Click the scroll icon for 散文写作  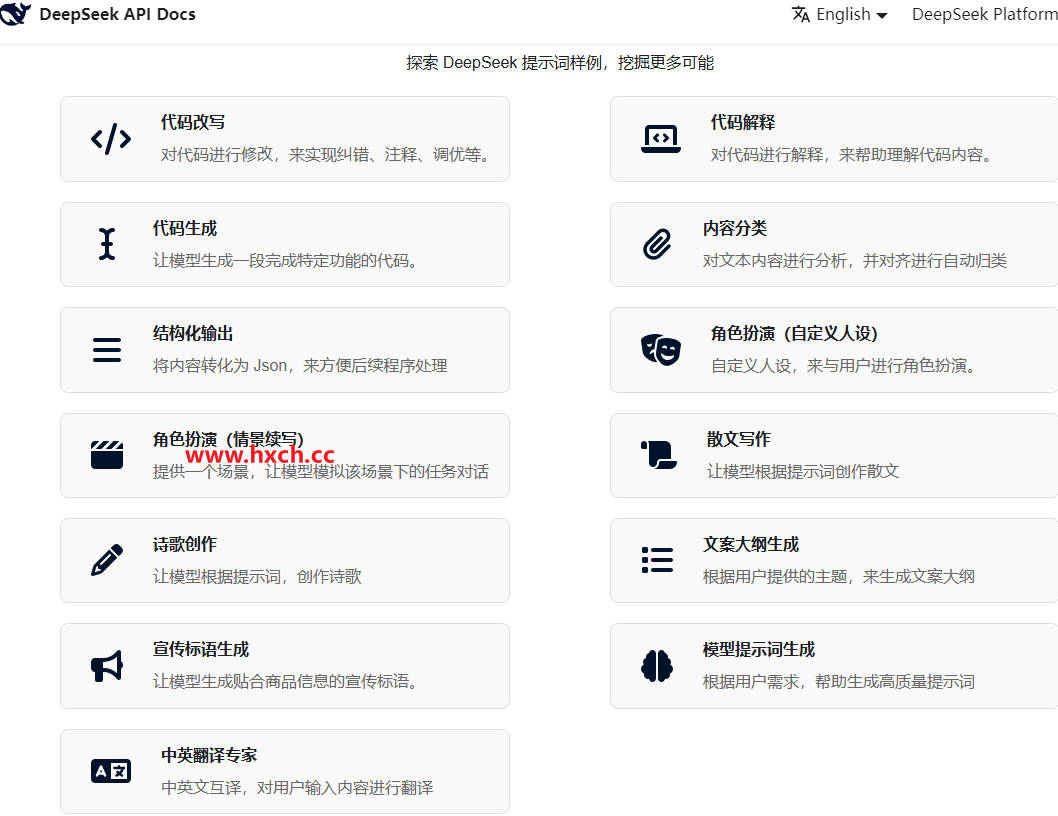tap(659, 455)
